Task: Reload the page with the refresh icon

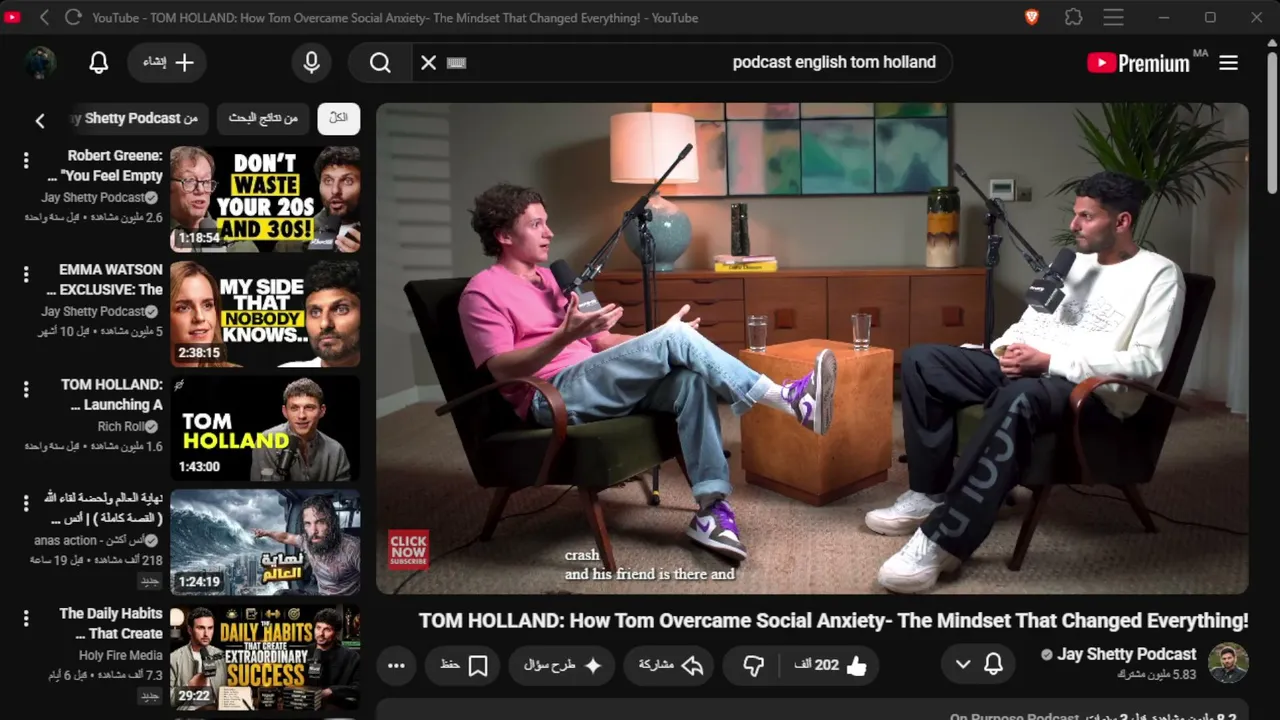Action: (x=73, y=17)
